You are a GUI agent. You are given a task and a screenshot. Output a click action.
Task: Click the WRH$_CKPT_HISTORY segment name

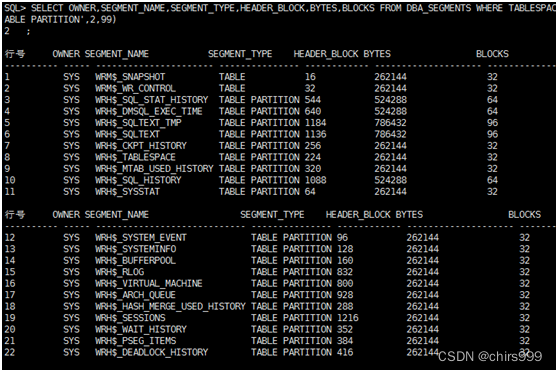pos(141,146)
